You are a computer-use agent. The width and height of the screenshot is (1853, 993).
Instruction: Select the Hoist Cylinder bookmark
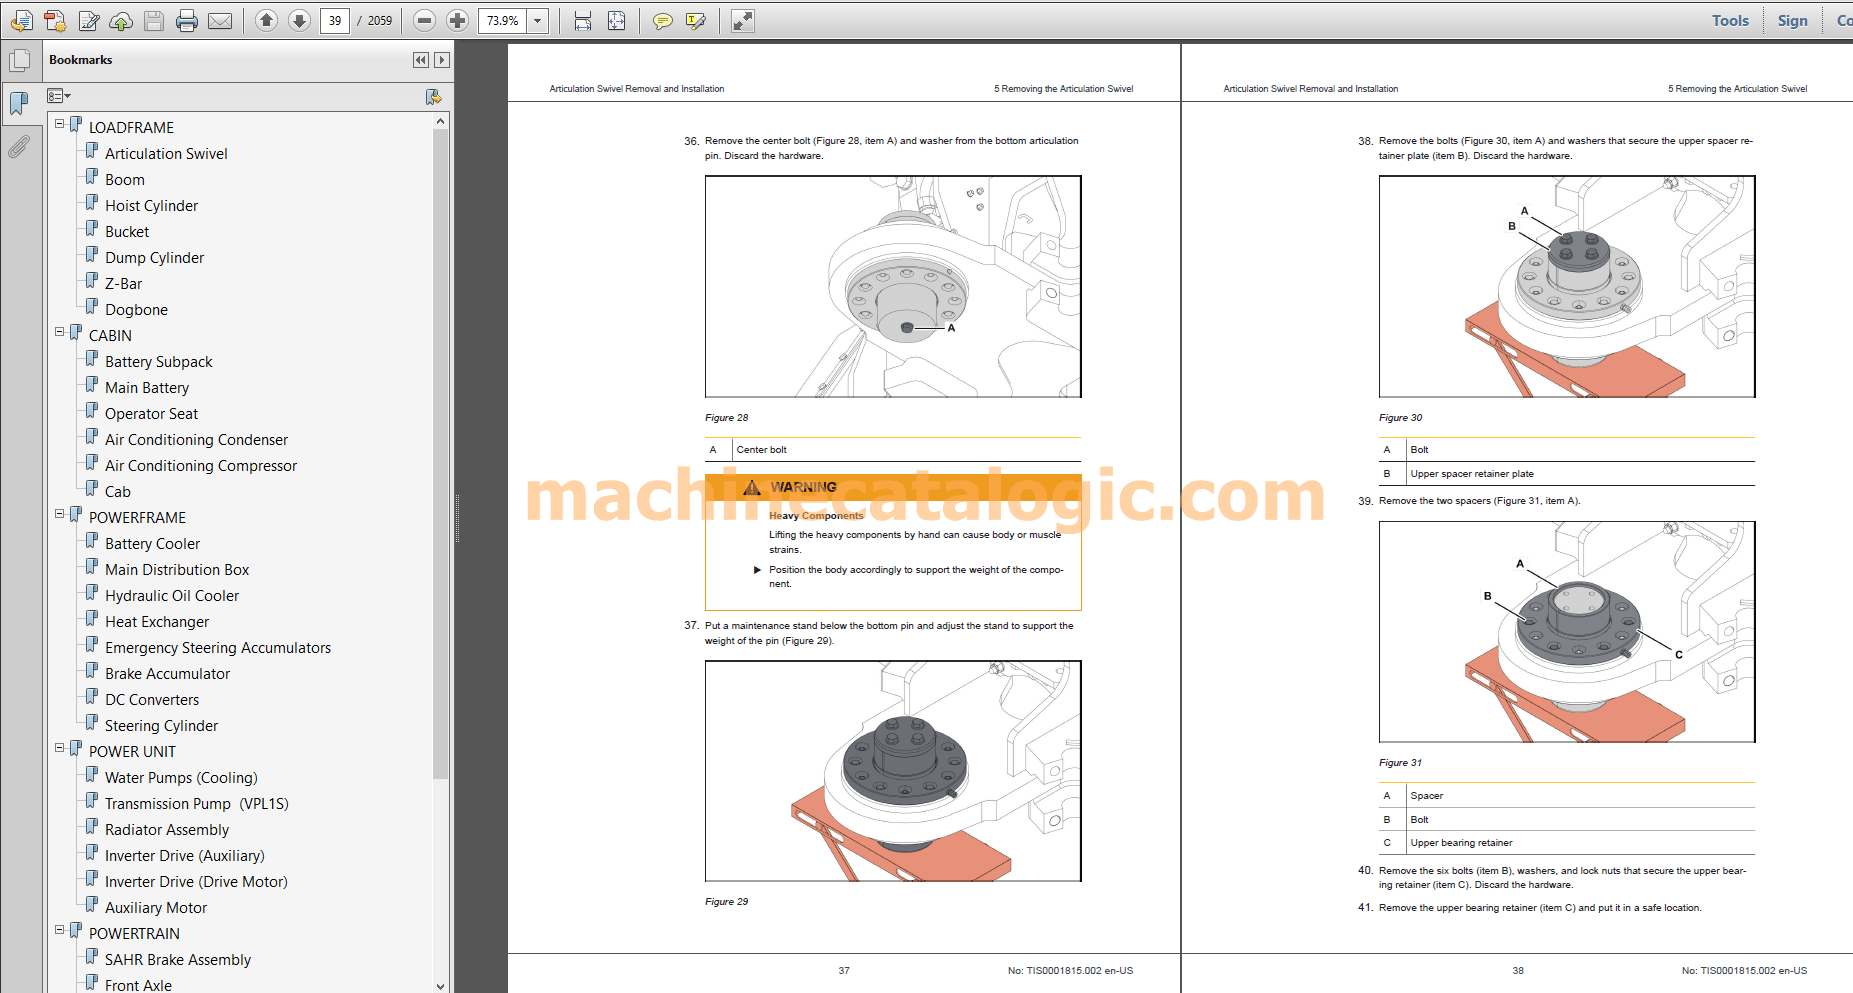152,206
